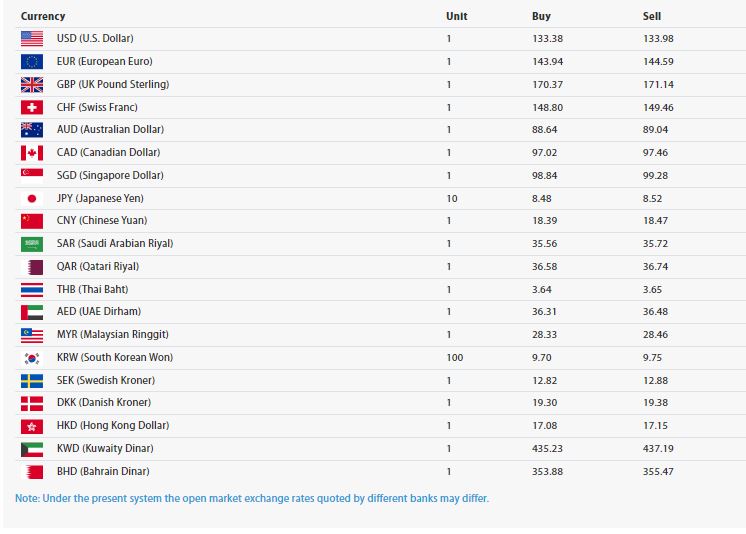Click the United States flag icon
Image resolution: width=746 pixels, height=534 pixels.
tap(32, 38)
